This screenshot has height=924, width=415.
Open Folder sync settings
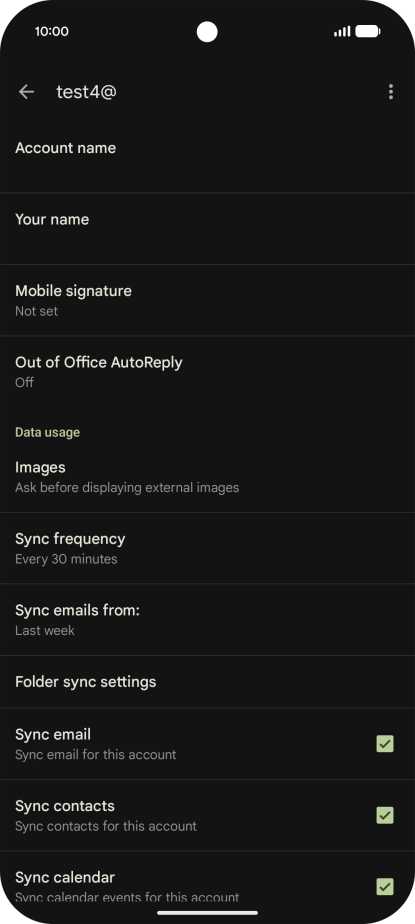coord(208,682)
